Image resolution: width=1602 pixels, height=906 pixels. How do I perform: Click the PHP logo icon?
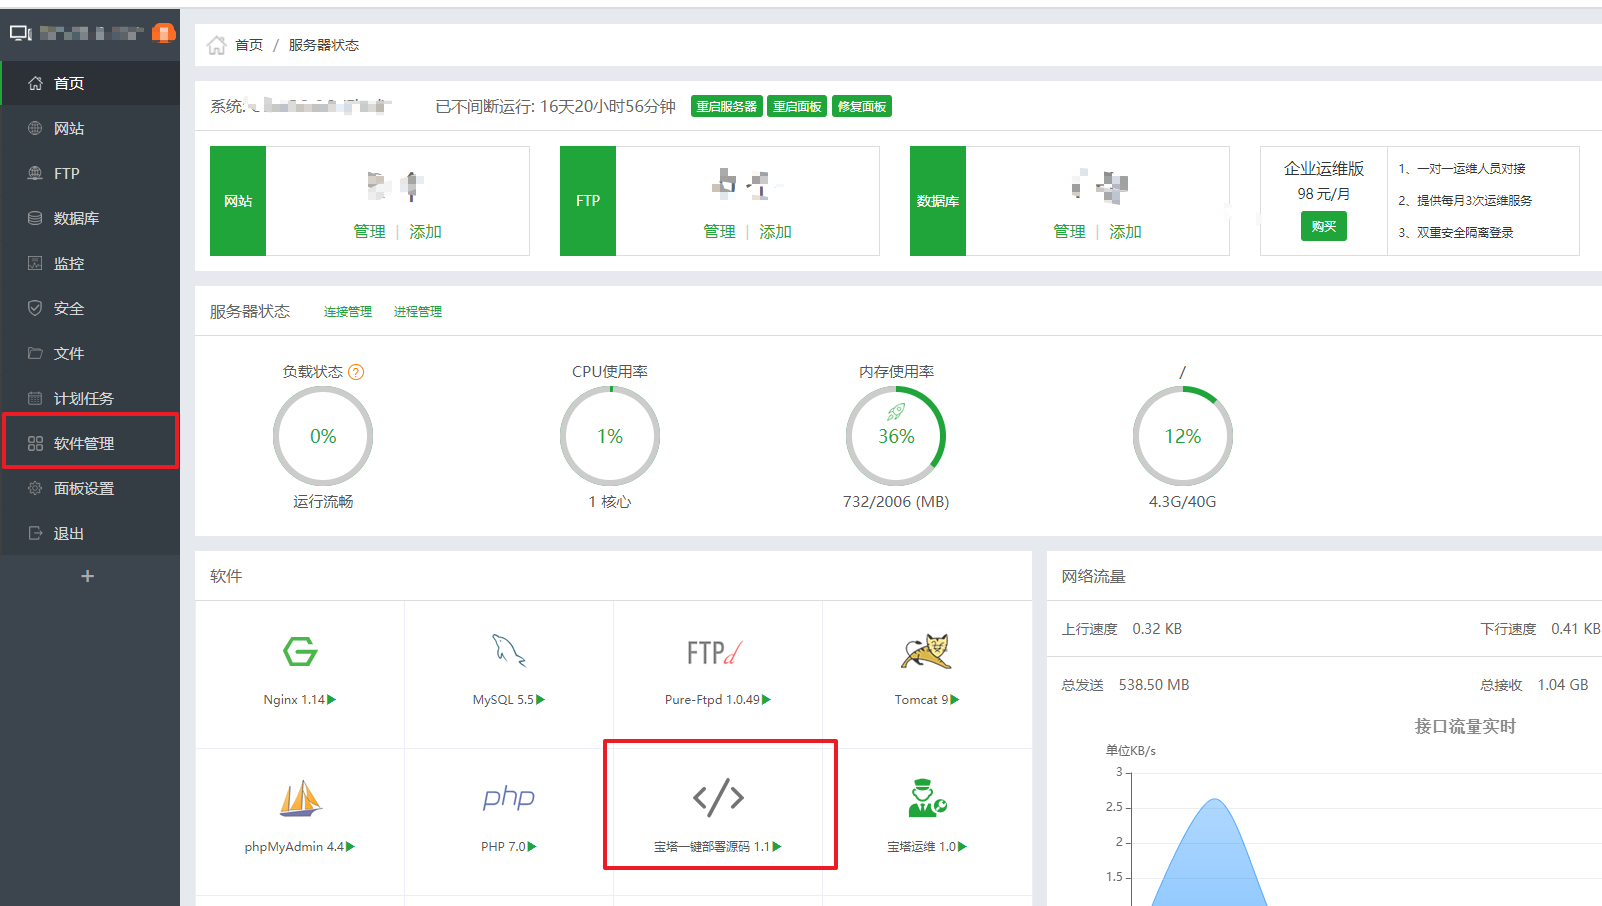(x=509, y=797)
